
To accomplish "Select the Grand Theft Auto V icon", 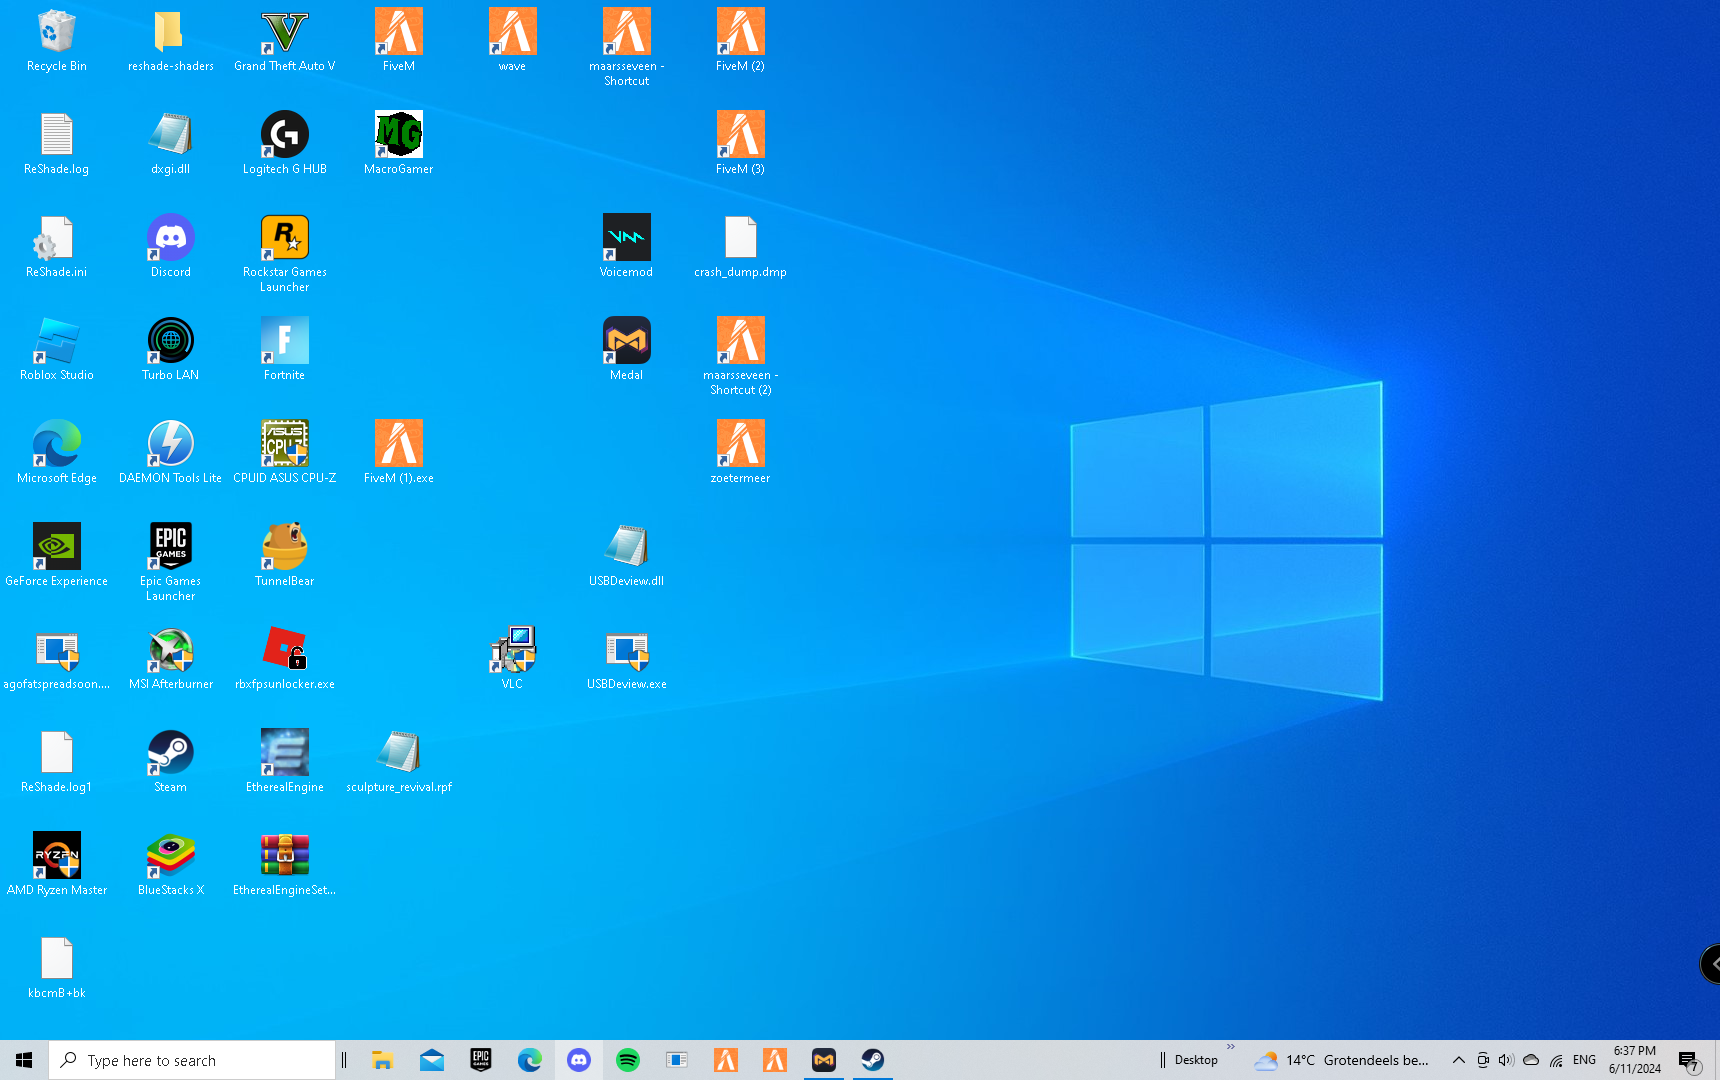I will (x=284, y=33).
